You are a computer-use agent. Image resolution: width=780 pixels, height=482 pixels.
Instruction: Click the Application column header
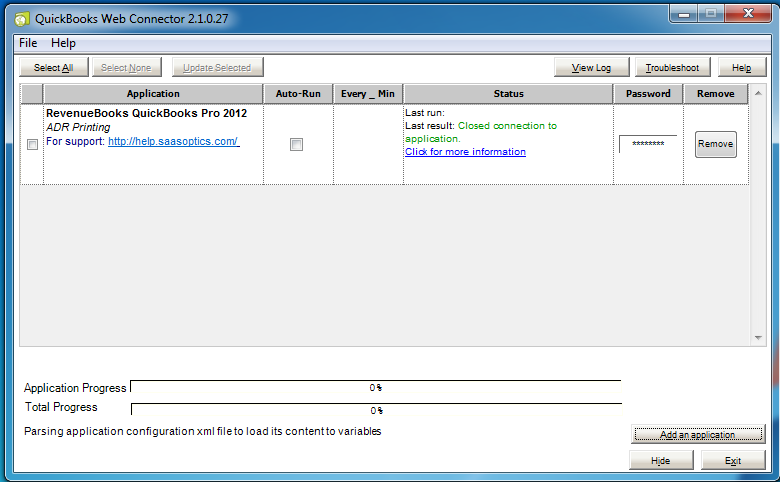pyautogui.click(x=153, y=94)
